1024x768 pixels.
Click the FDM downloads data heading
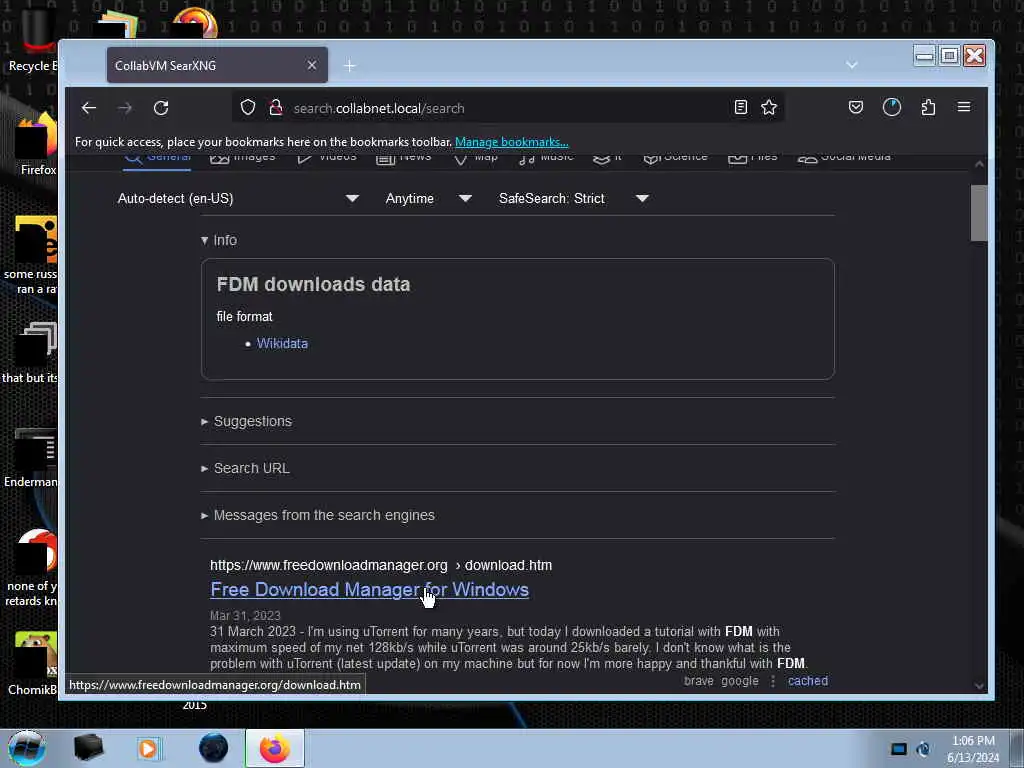313,285
